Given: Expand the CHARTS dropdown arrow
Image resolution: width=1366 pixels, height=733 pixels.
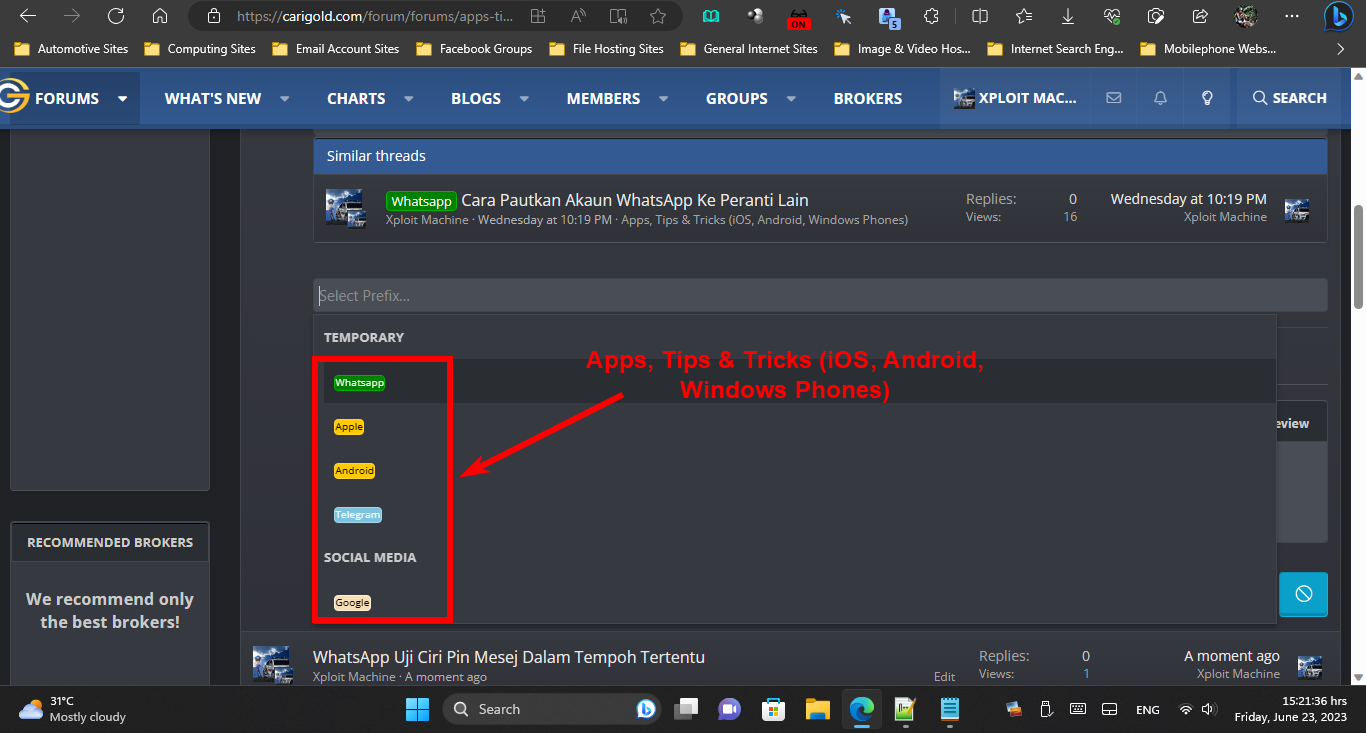Looking at the screenshot, I should (x=408, y=98).
